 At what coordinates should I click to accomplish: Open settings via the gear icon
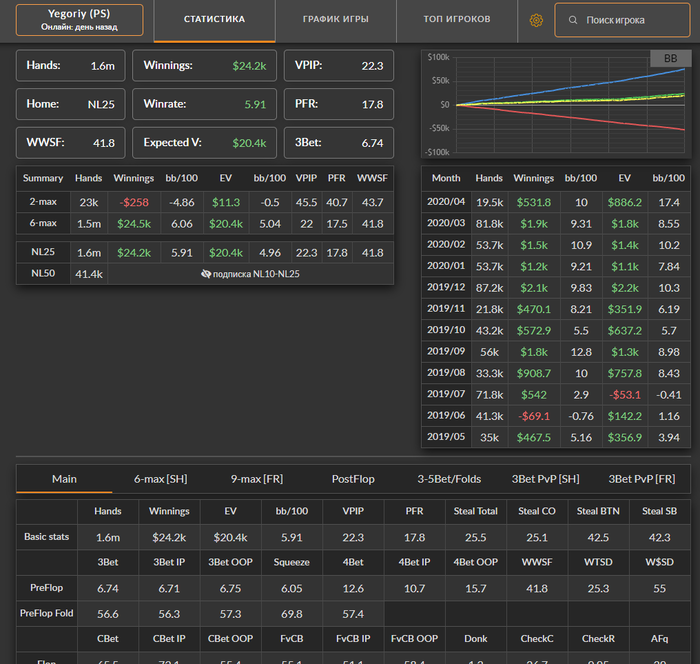[536, 20]
